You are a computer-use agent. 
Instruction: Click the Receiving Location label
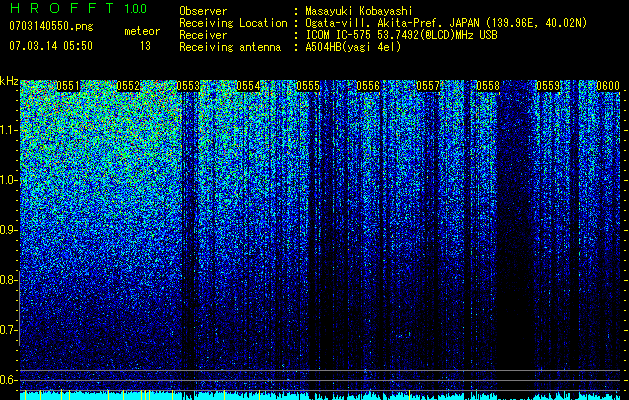233,23
